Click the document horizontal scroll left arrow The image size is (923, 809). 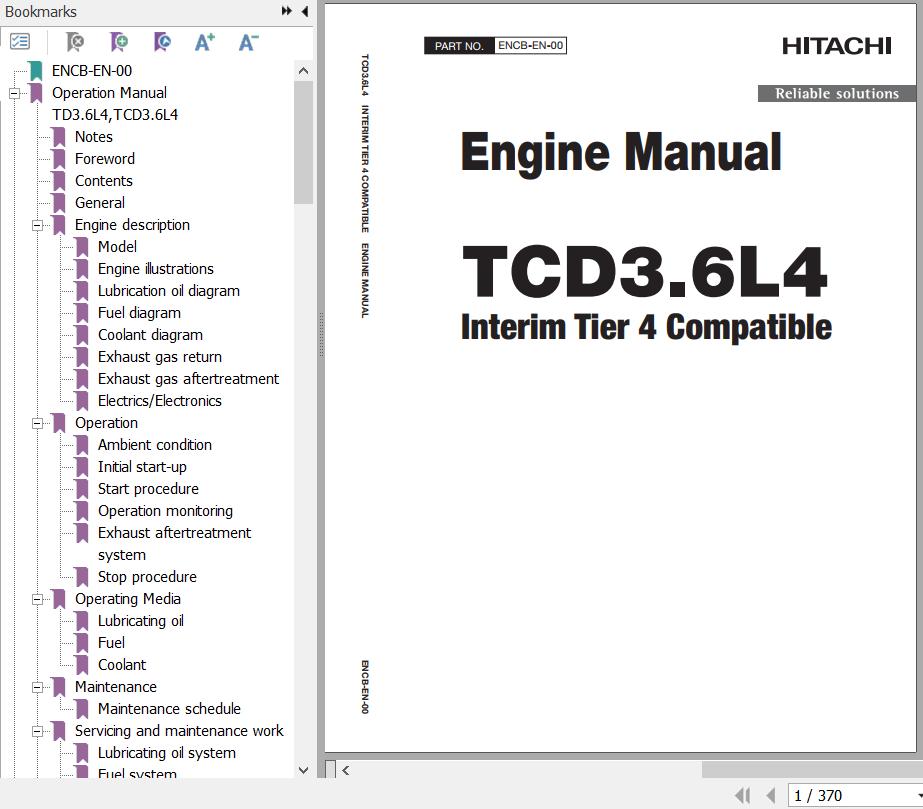click(x=346, y=770)
